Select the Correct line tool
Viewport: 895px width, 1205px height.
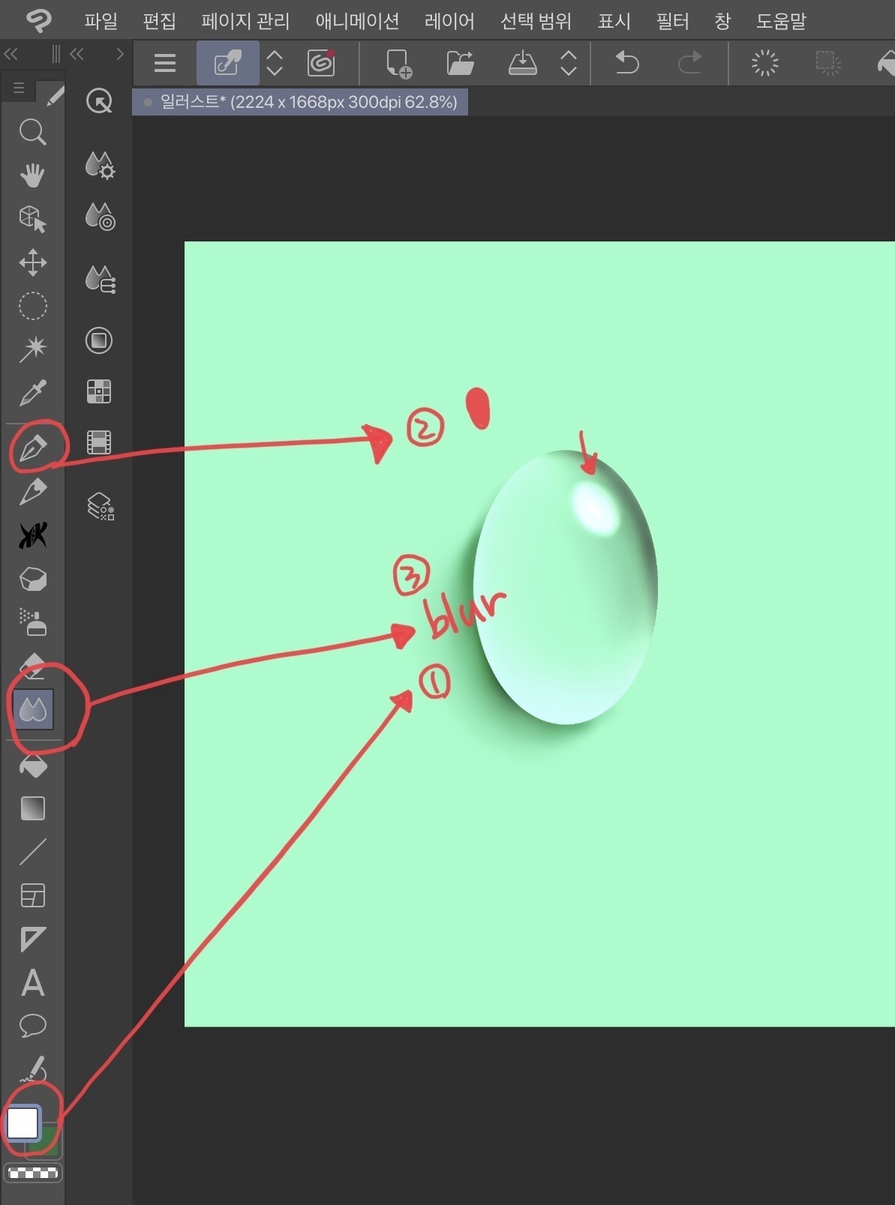click(x=33, y=1069)
